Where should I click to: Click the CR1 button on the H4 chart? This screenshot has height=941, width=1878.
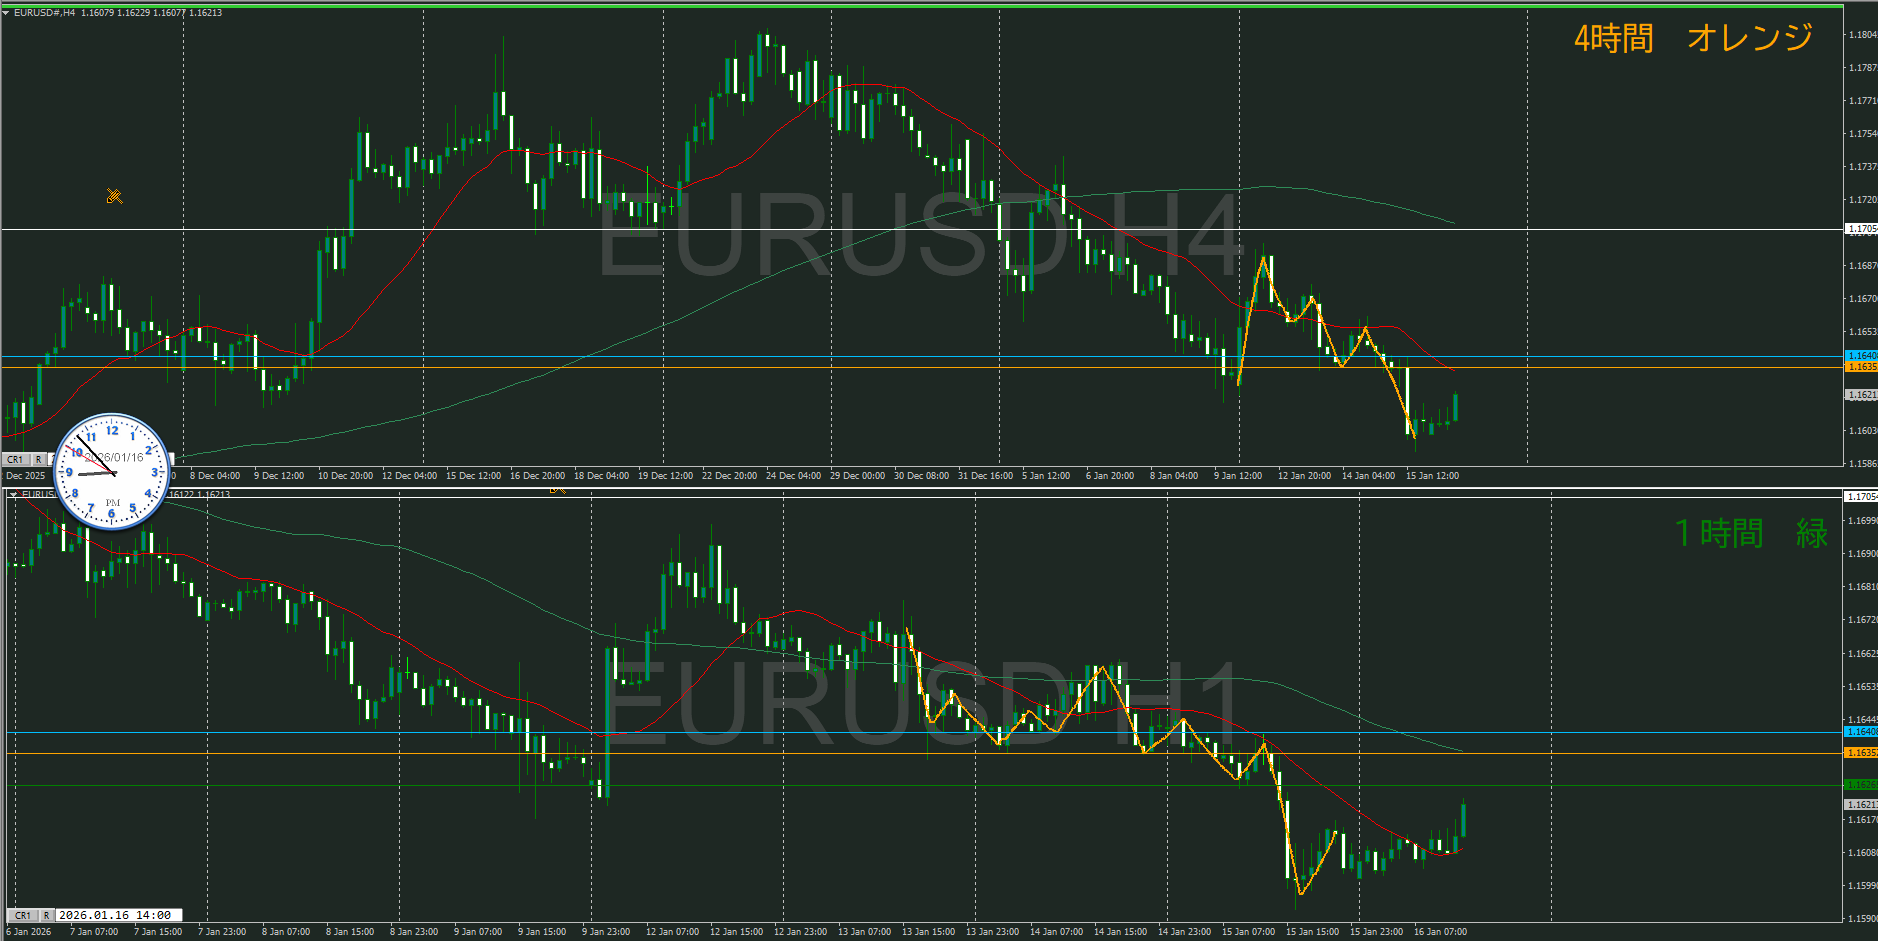pos(15,460)
